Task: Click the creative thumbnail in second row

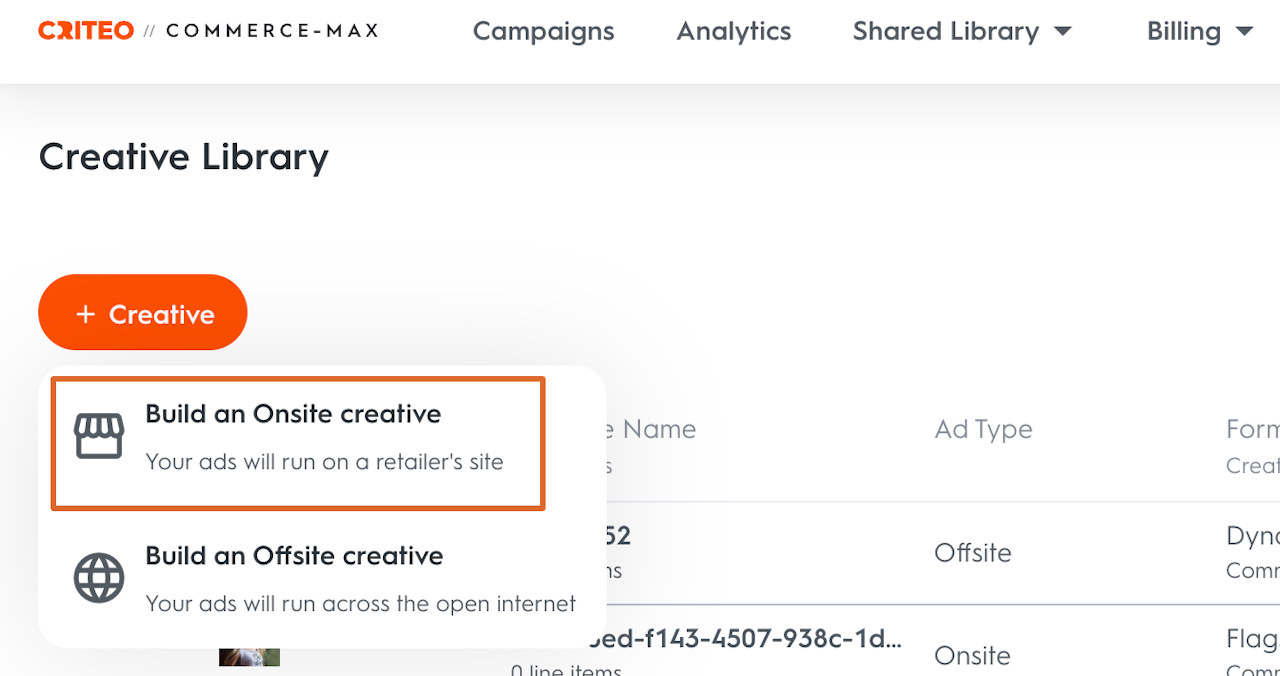Action: pyautogui.click(x=249, y=656)
